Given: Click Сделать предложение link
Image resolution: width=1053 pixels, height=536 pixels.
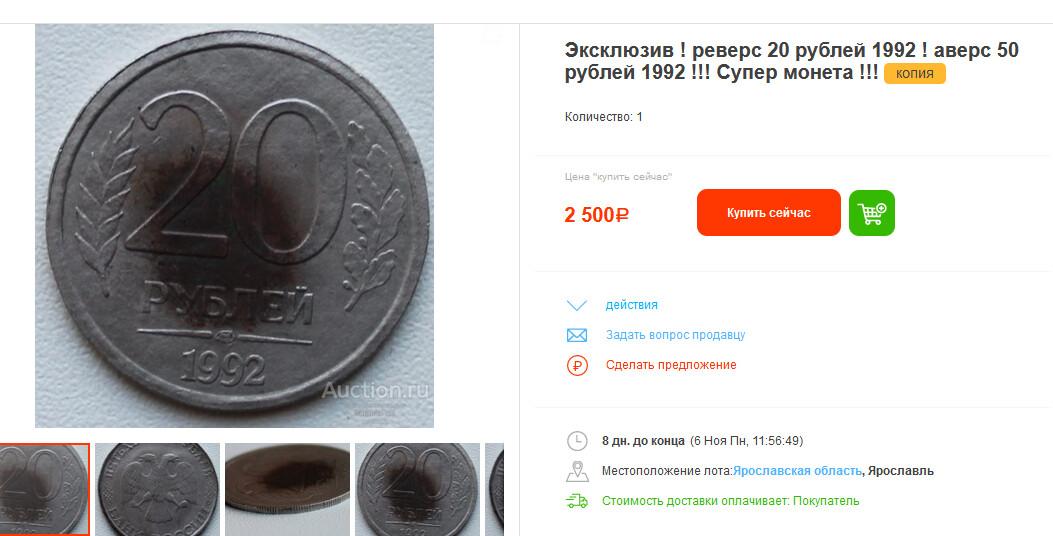Looking at the screenshot, I should coord(671,365).
